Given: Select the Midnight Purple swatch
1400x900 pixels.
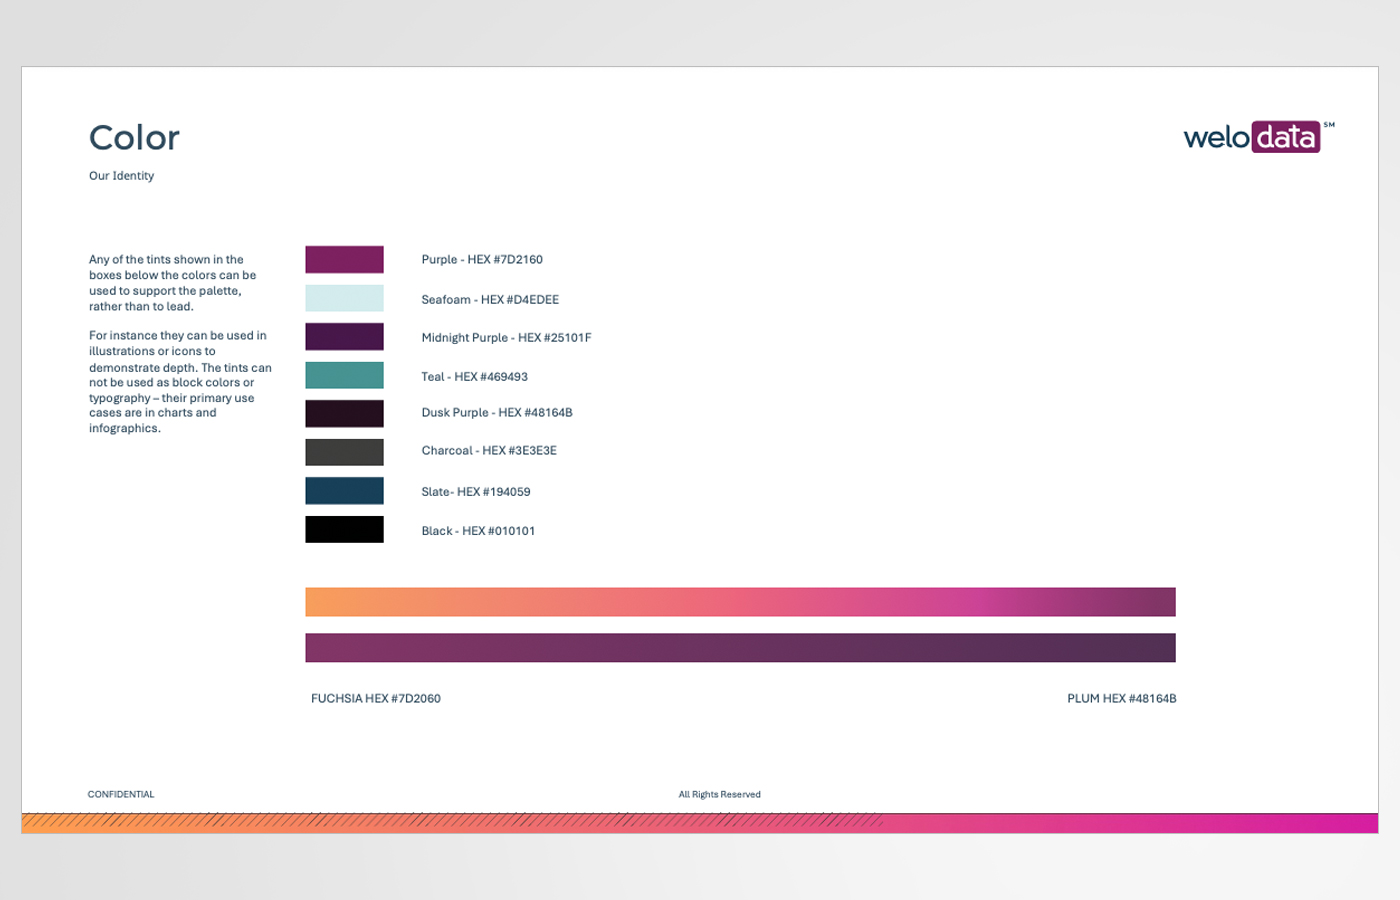Looking at the screenshot, I should (x=344, y=337).
